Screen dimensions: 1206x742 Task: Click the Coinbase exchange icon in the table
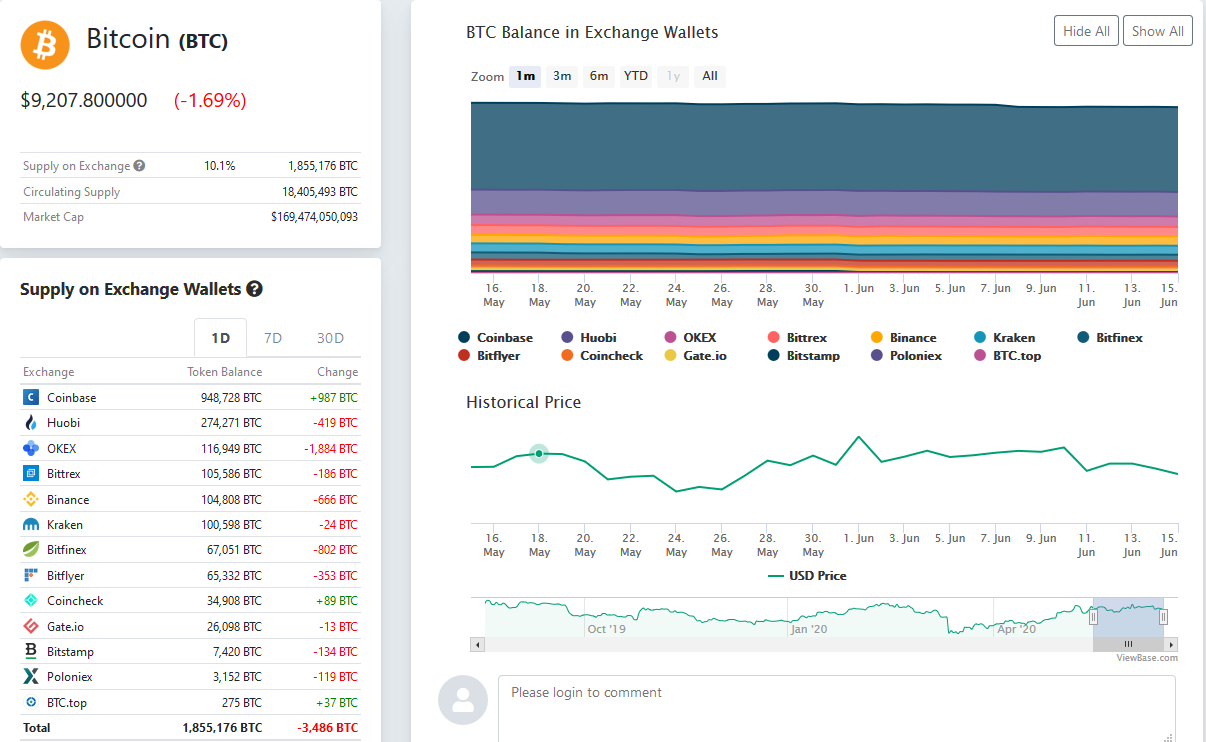point(30,397)
